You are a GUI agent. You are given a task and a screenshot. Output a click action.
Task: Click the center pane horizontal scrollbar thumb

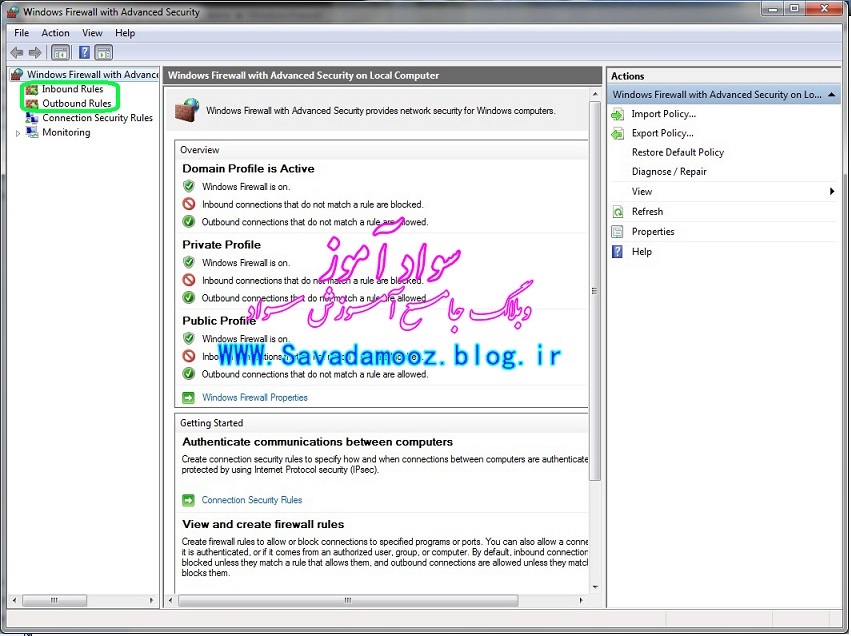coord(348,600)
